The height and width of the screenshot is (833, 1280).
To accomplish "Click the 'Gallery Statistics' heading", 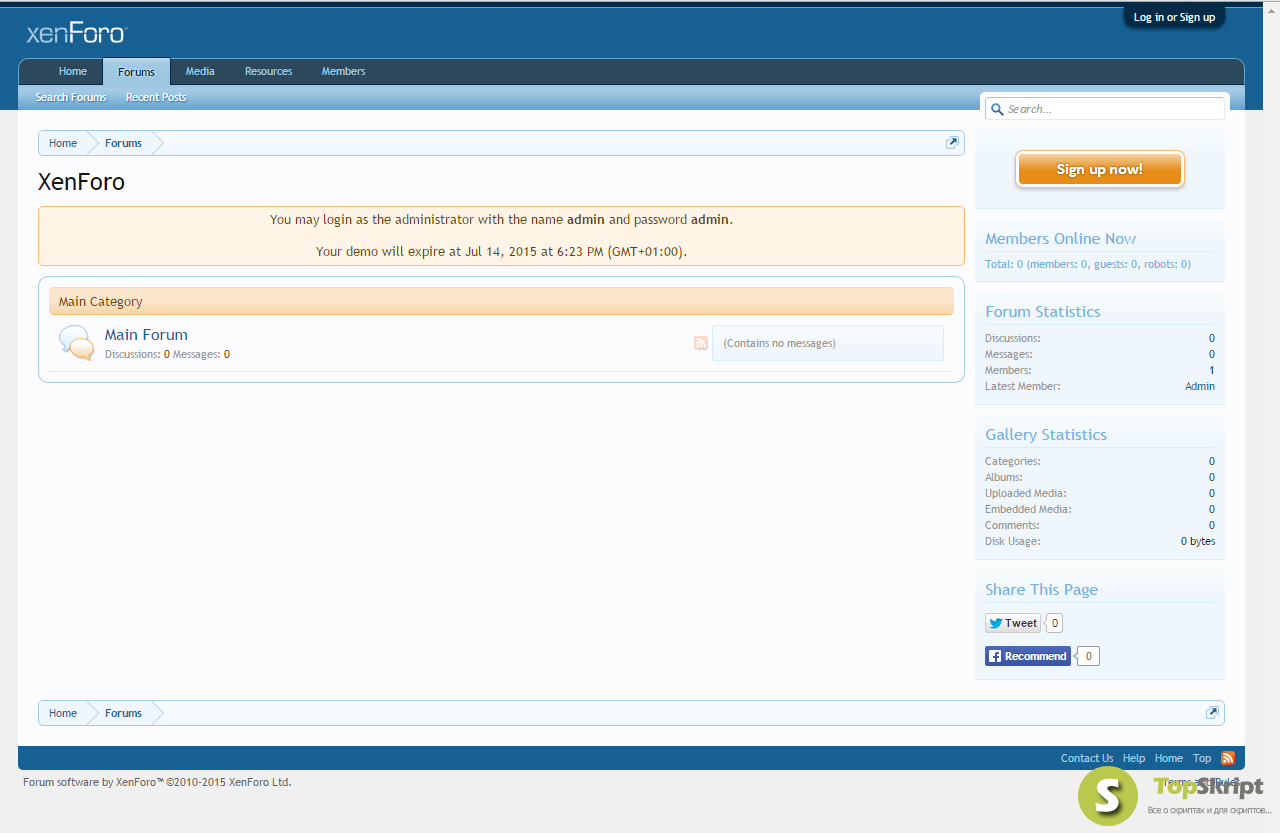I will (x=1046, y=434).
